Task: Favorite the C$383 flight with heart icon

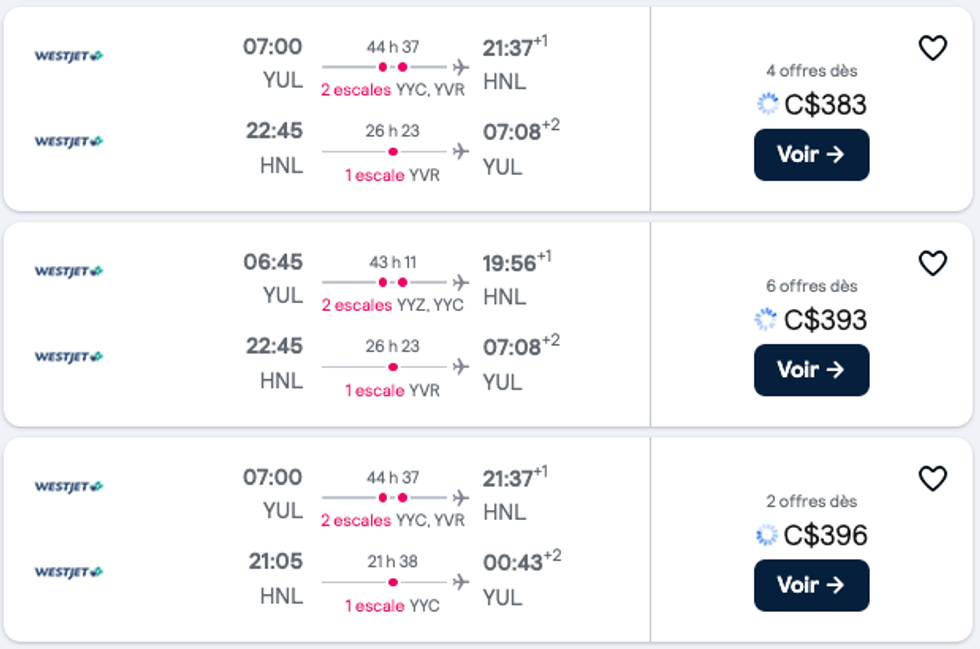Action: coord(932,48)
